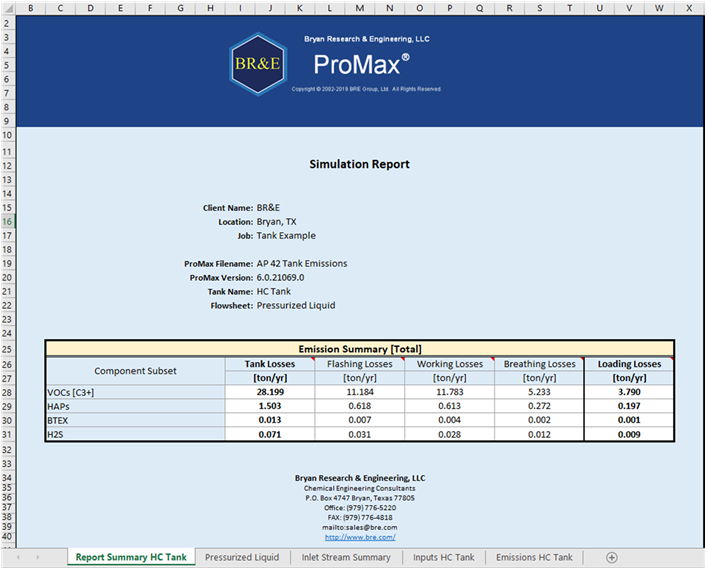The height and width of the screenshot is (570, 707).
Task: Click the Loading Losses column header
Action: tap(629, 364)
